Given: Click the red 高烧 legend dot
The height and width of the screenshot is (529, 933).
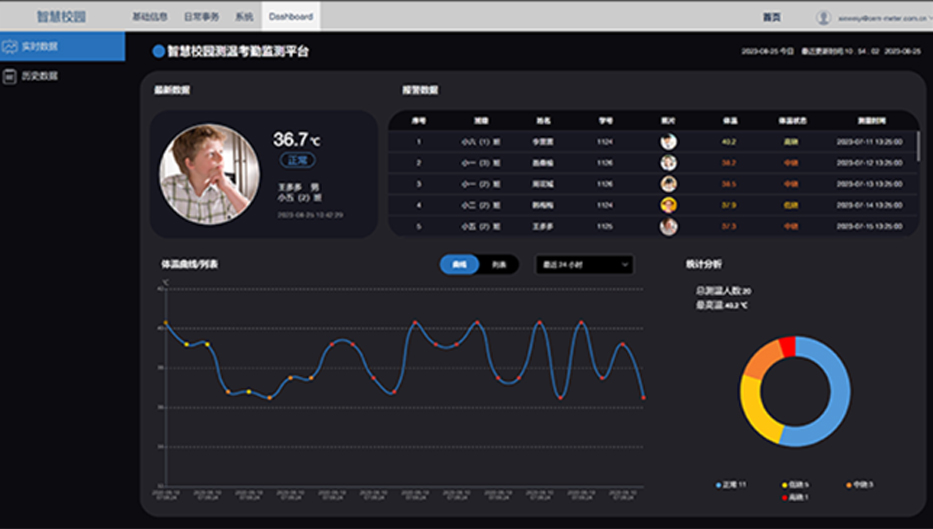Looking at the screenshot, I should point(787,497).
